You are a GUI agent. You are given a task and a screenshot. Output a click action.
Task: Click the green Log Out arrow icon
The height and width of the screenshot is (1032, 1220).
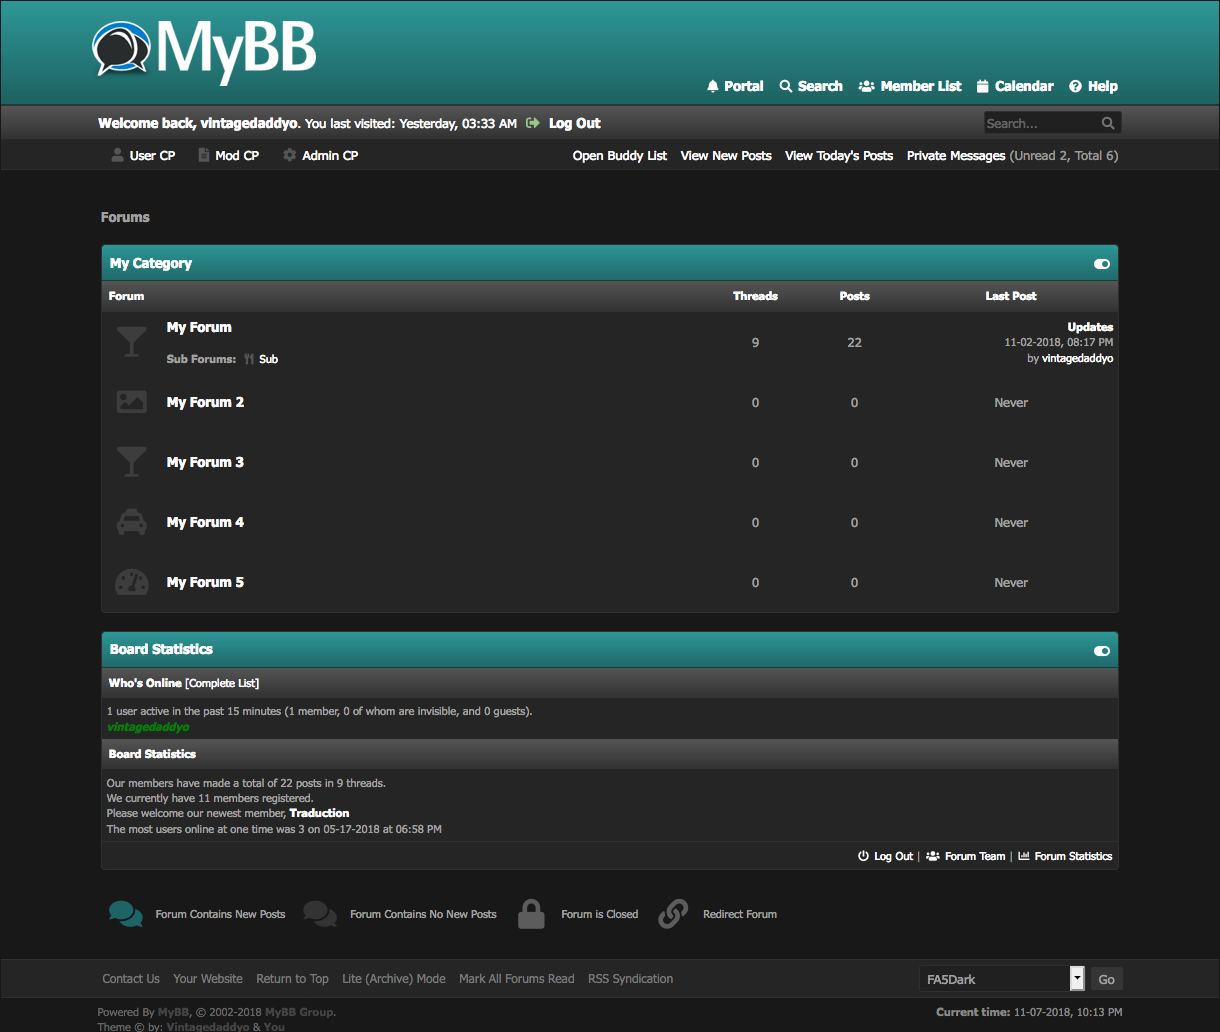(533, 123)
